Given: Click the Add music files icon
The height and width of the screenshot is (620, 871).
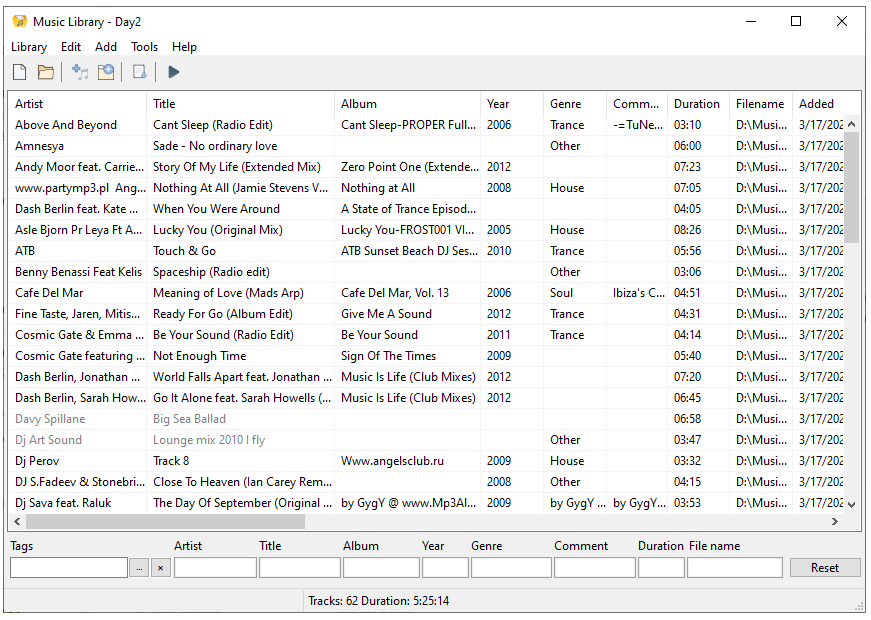Looking at the screenshot, I should (x=80, y=72).
